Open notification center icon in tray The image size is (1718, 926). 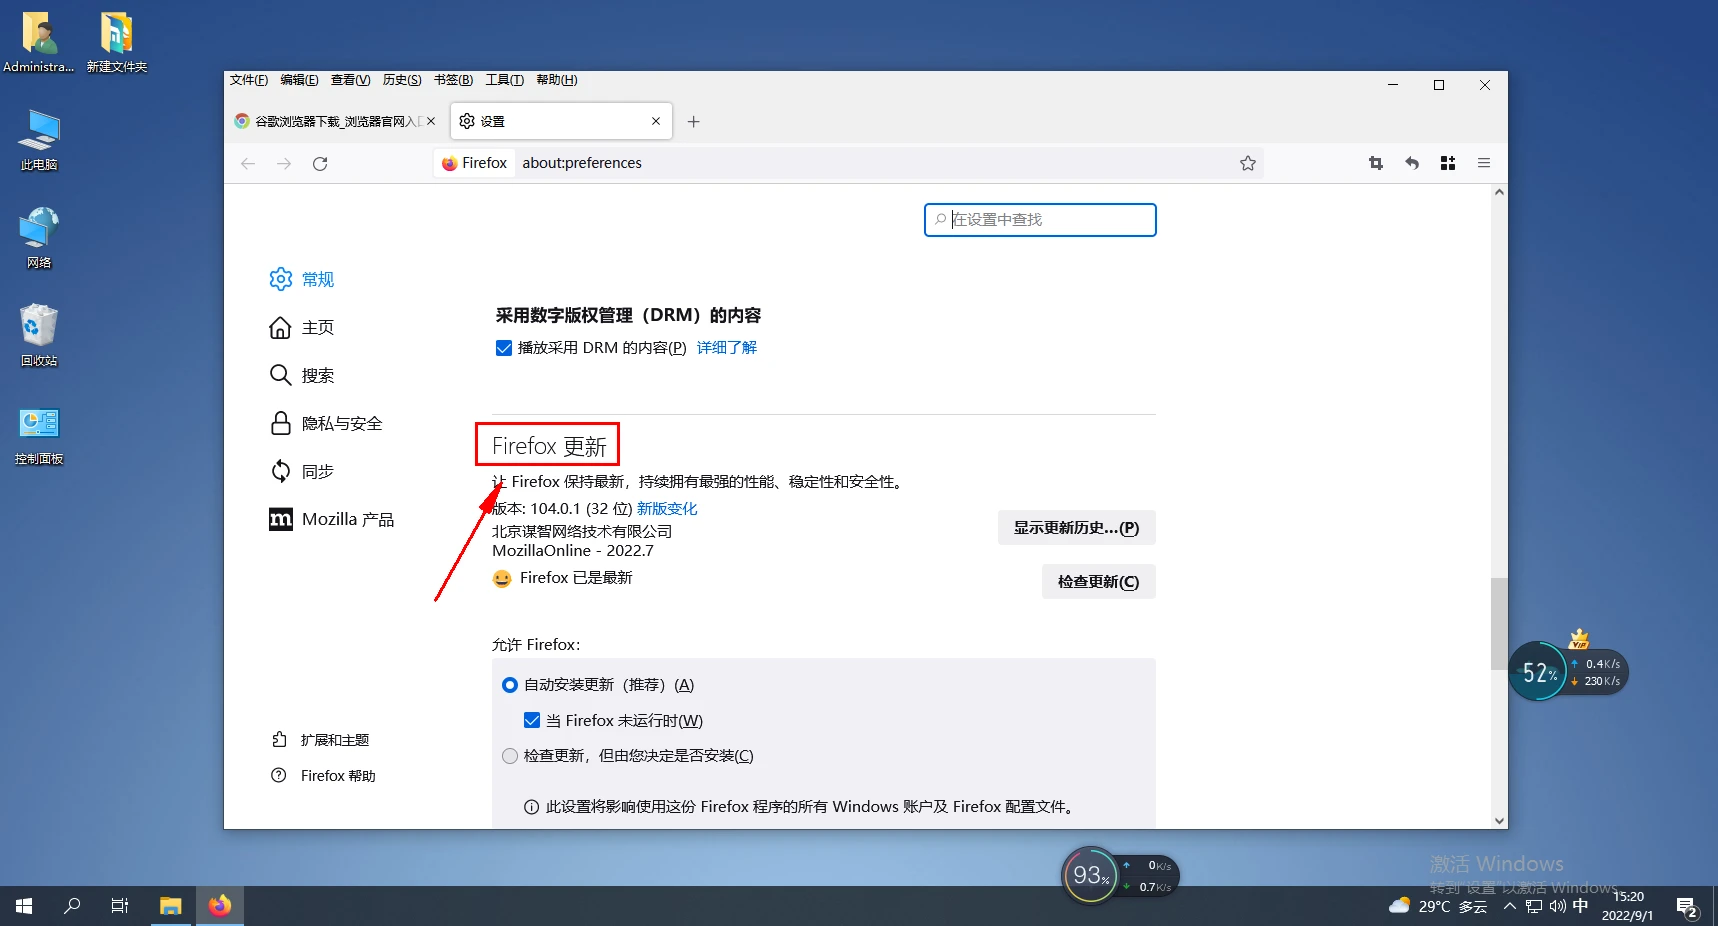click(x=1687, y=907)
